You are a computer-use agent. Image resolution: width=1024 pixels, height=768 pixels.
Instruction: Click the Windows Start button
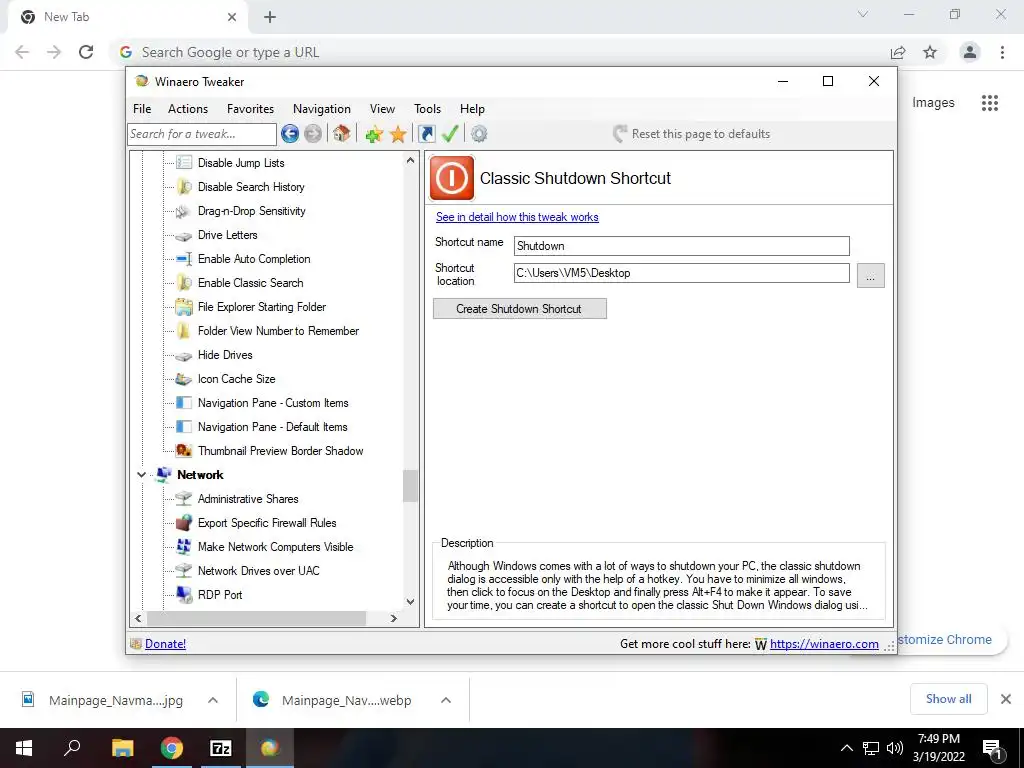pos(24,748)
